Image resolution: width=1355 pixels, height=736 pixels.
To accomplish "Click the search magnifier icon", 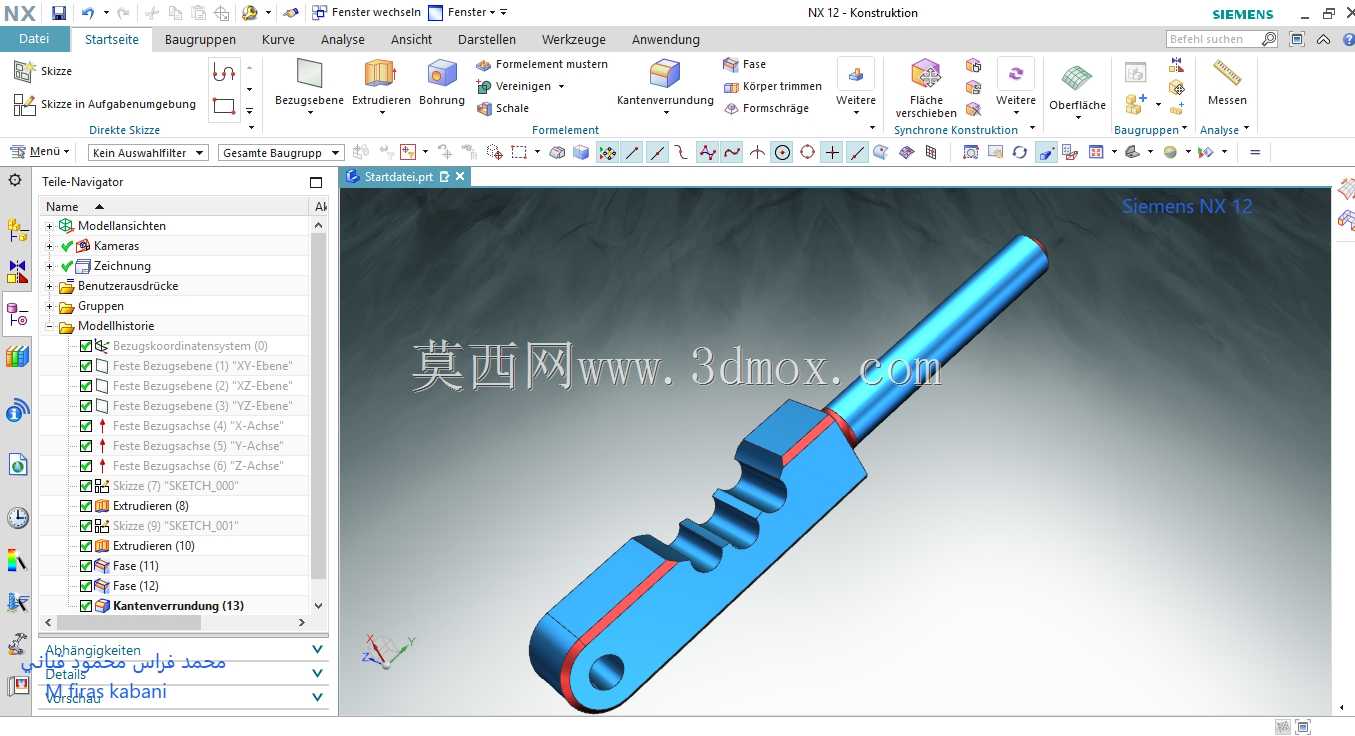I will [1269, 39].
